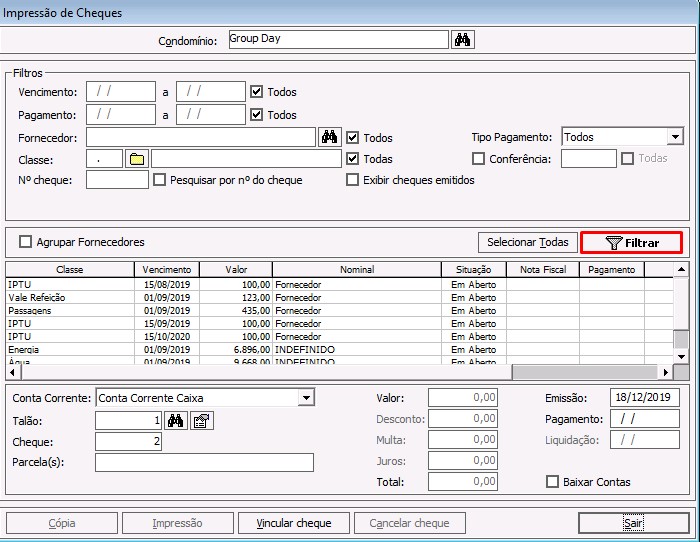Focus Nº cheque field
This screenshot has width=700, height=542.
[x=117, y=179]
